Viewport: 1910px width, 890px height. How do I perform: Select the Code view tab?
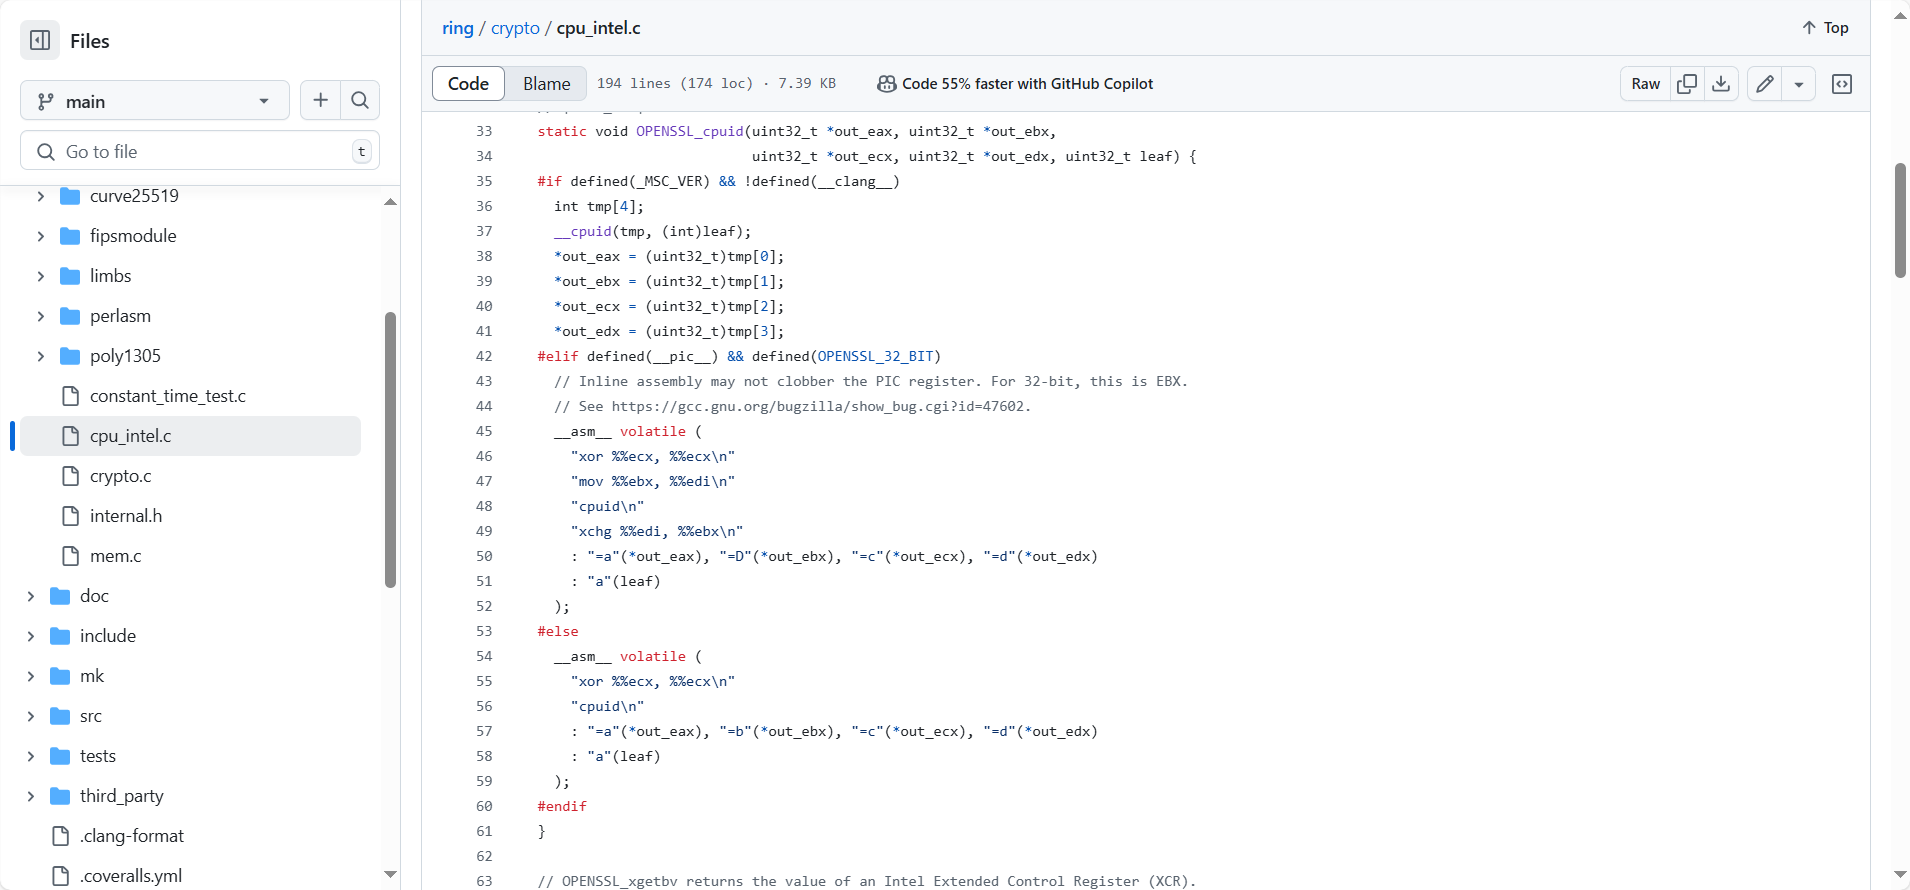468,84
